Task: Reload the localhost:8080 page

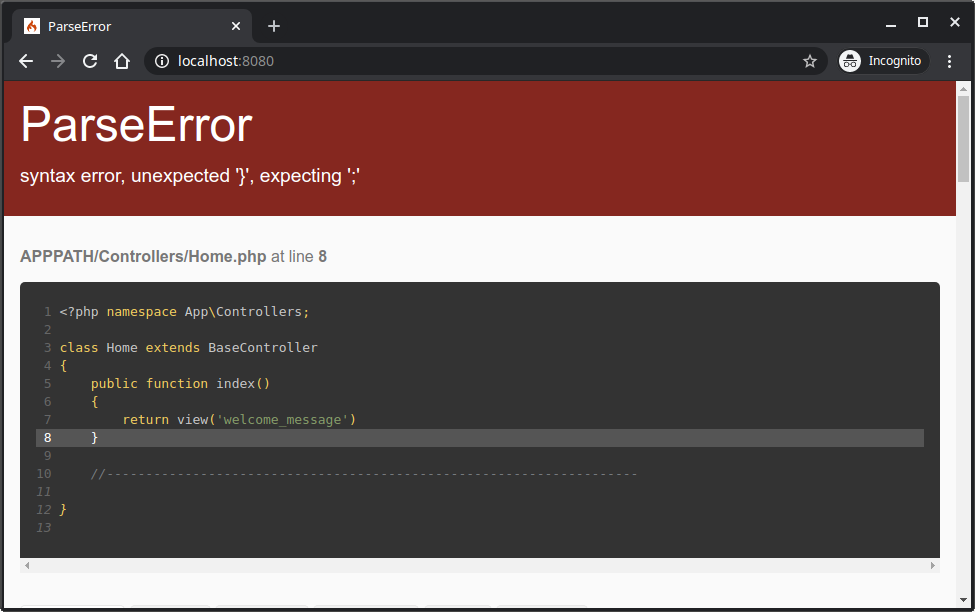Action: tap(89, 61)
